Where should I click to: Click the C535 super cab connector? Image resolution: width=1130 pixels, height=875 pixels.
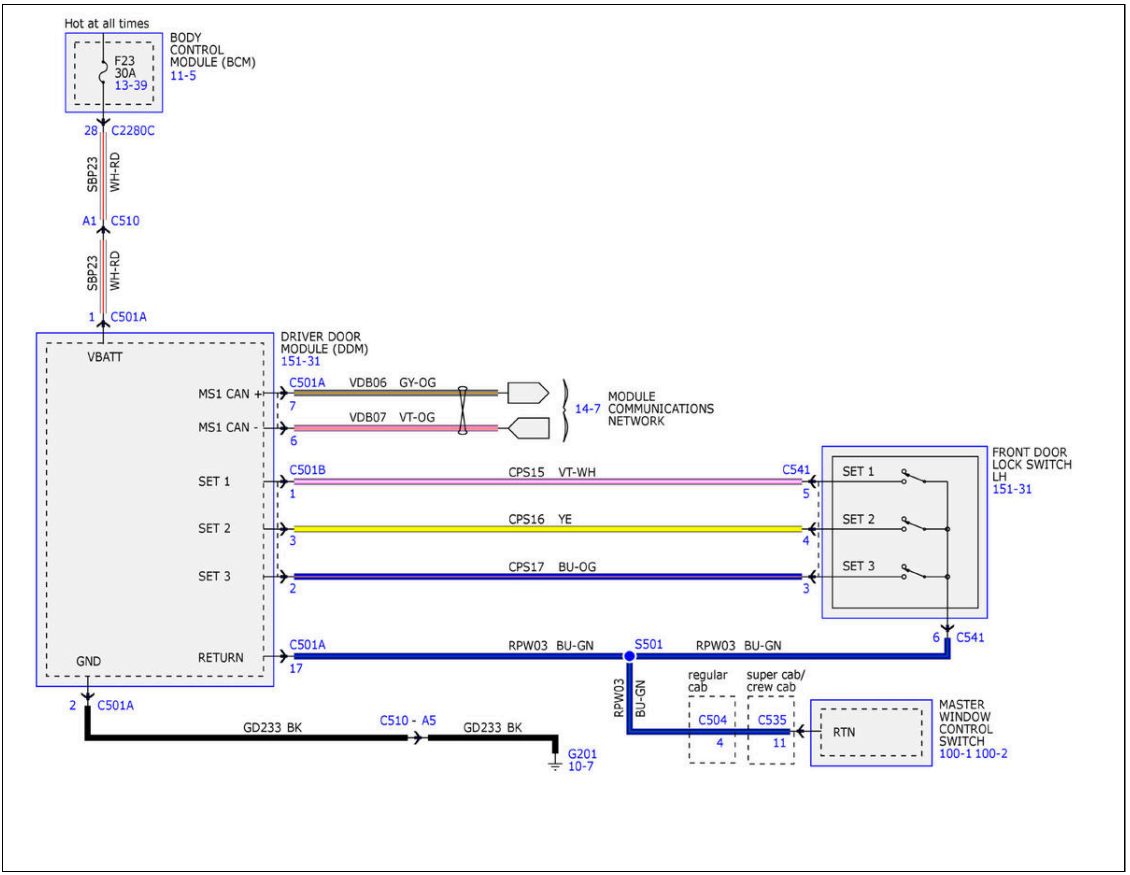click(x=771, y=720)
